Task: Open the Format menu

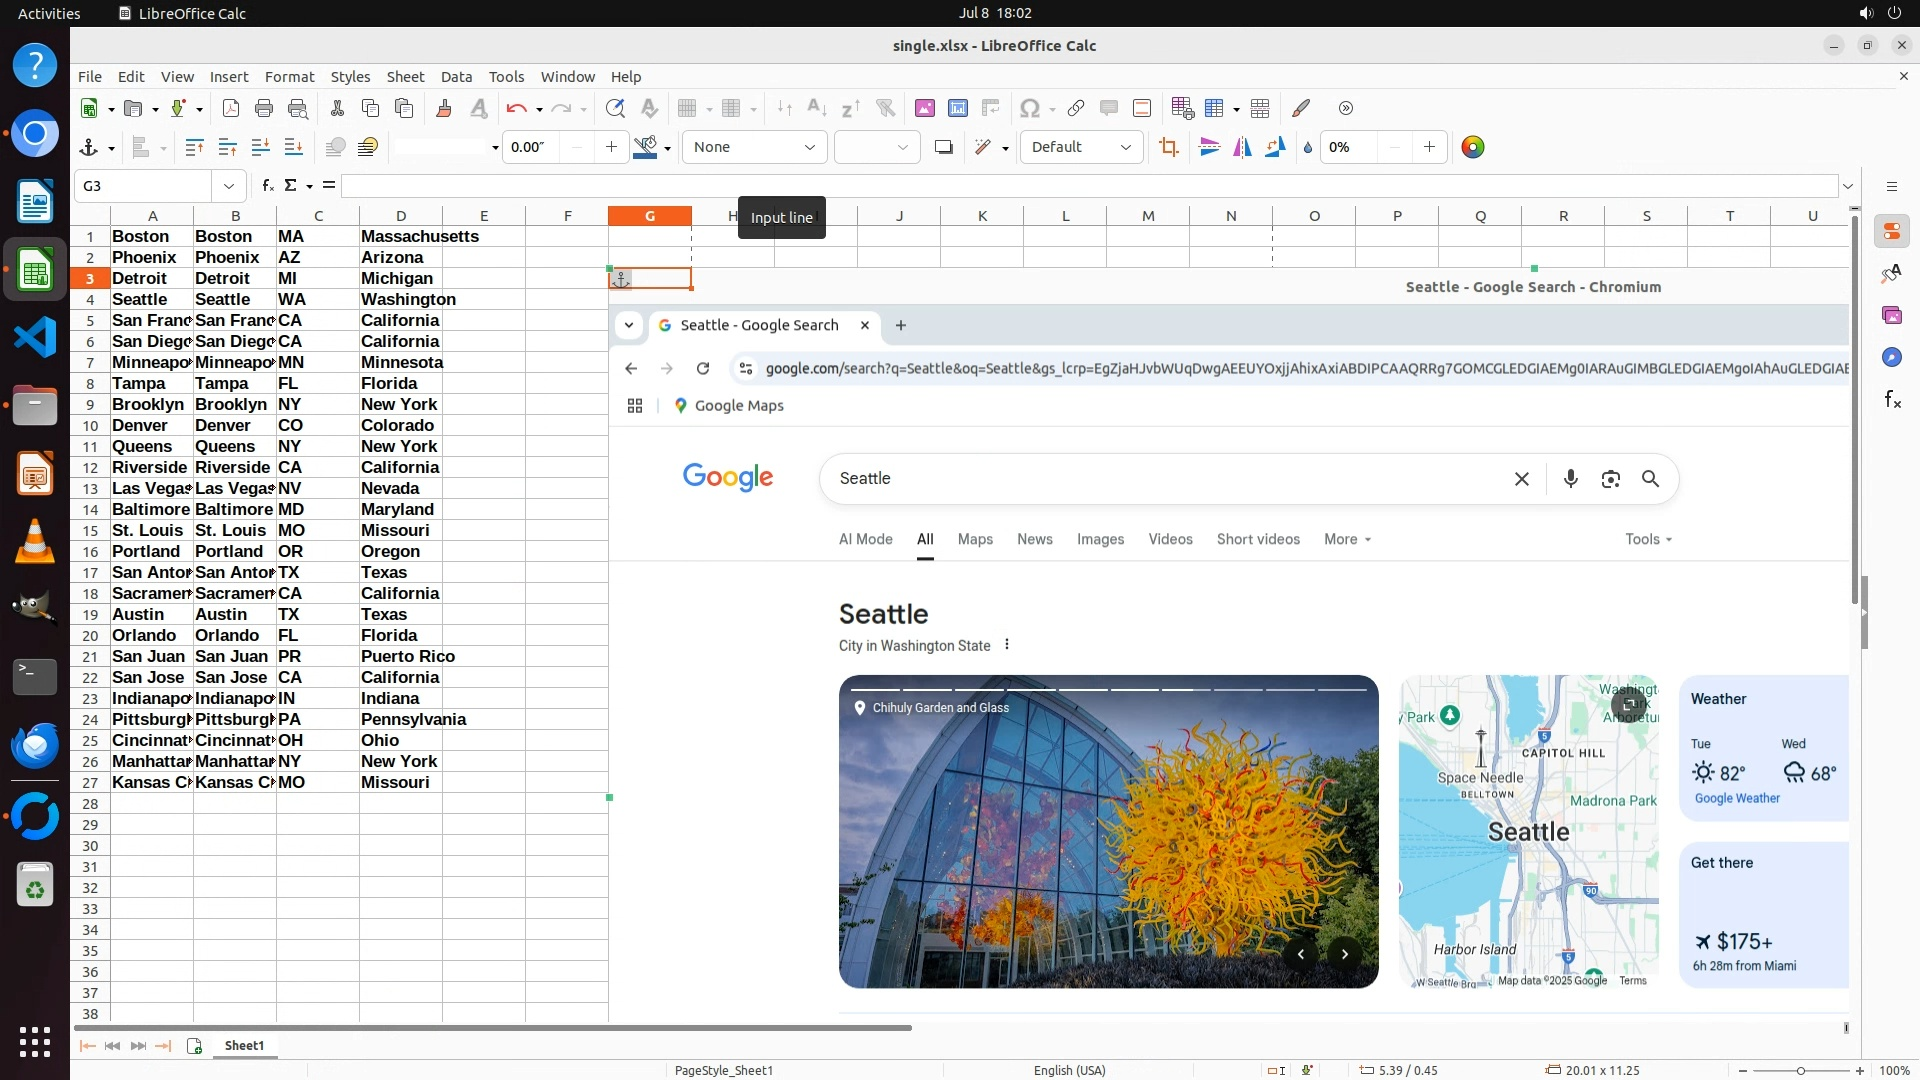Action: point(289,77)
